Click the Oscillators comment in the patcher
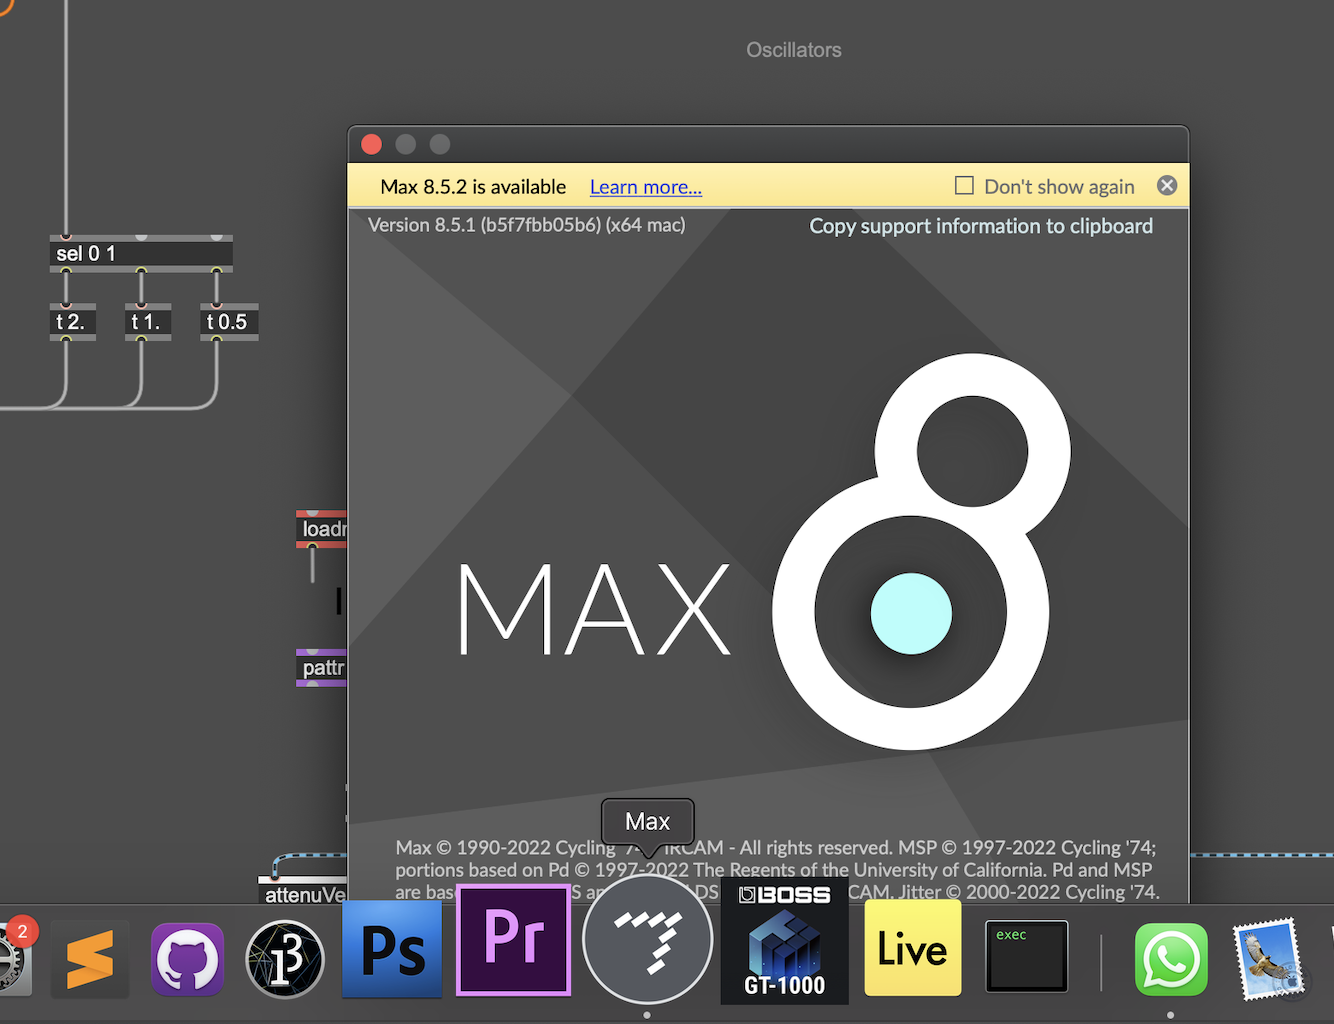1334x1024 pixels. pyautogui.click(x=794, y=50)
